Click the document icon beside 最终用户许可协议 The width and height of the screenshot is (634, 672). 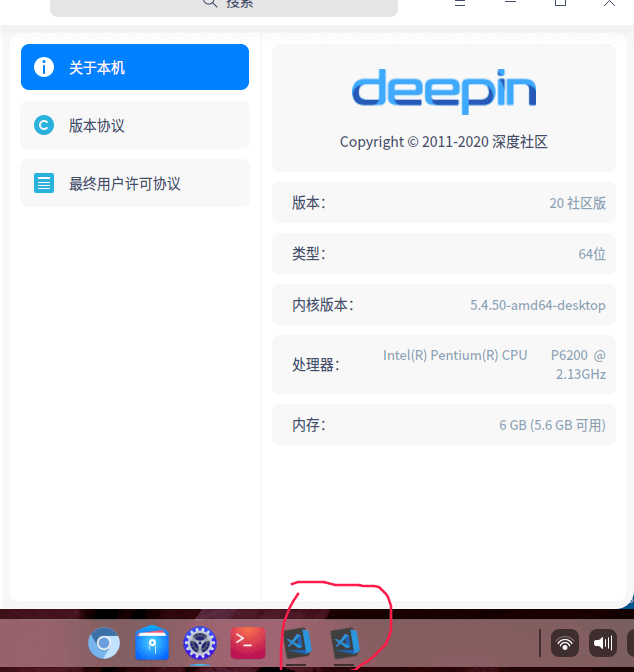point(44,184)
